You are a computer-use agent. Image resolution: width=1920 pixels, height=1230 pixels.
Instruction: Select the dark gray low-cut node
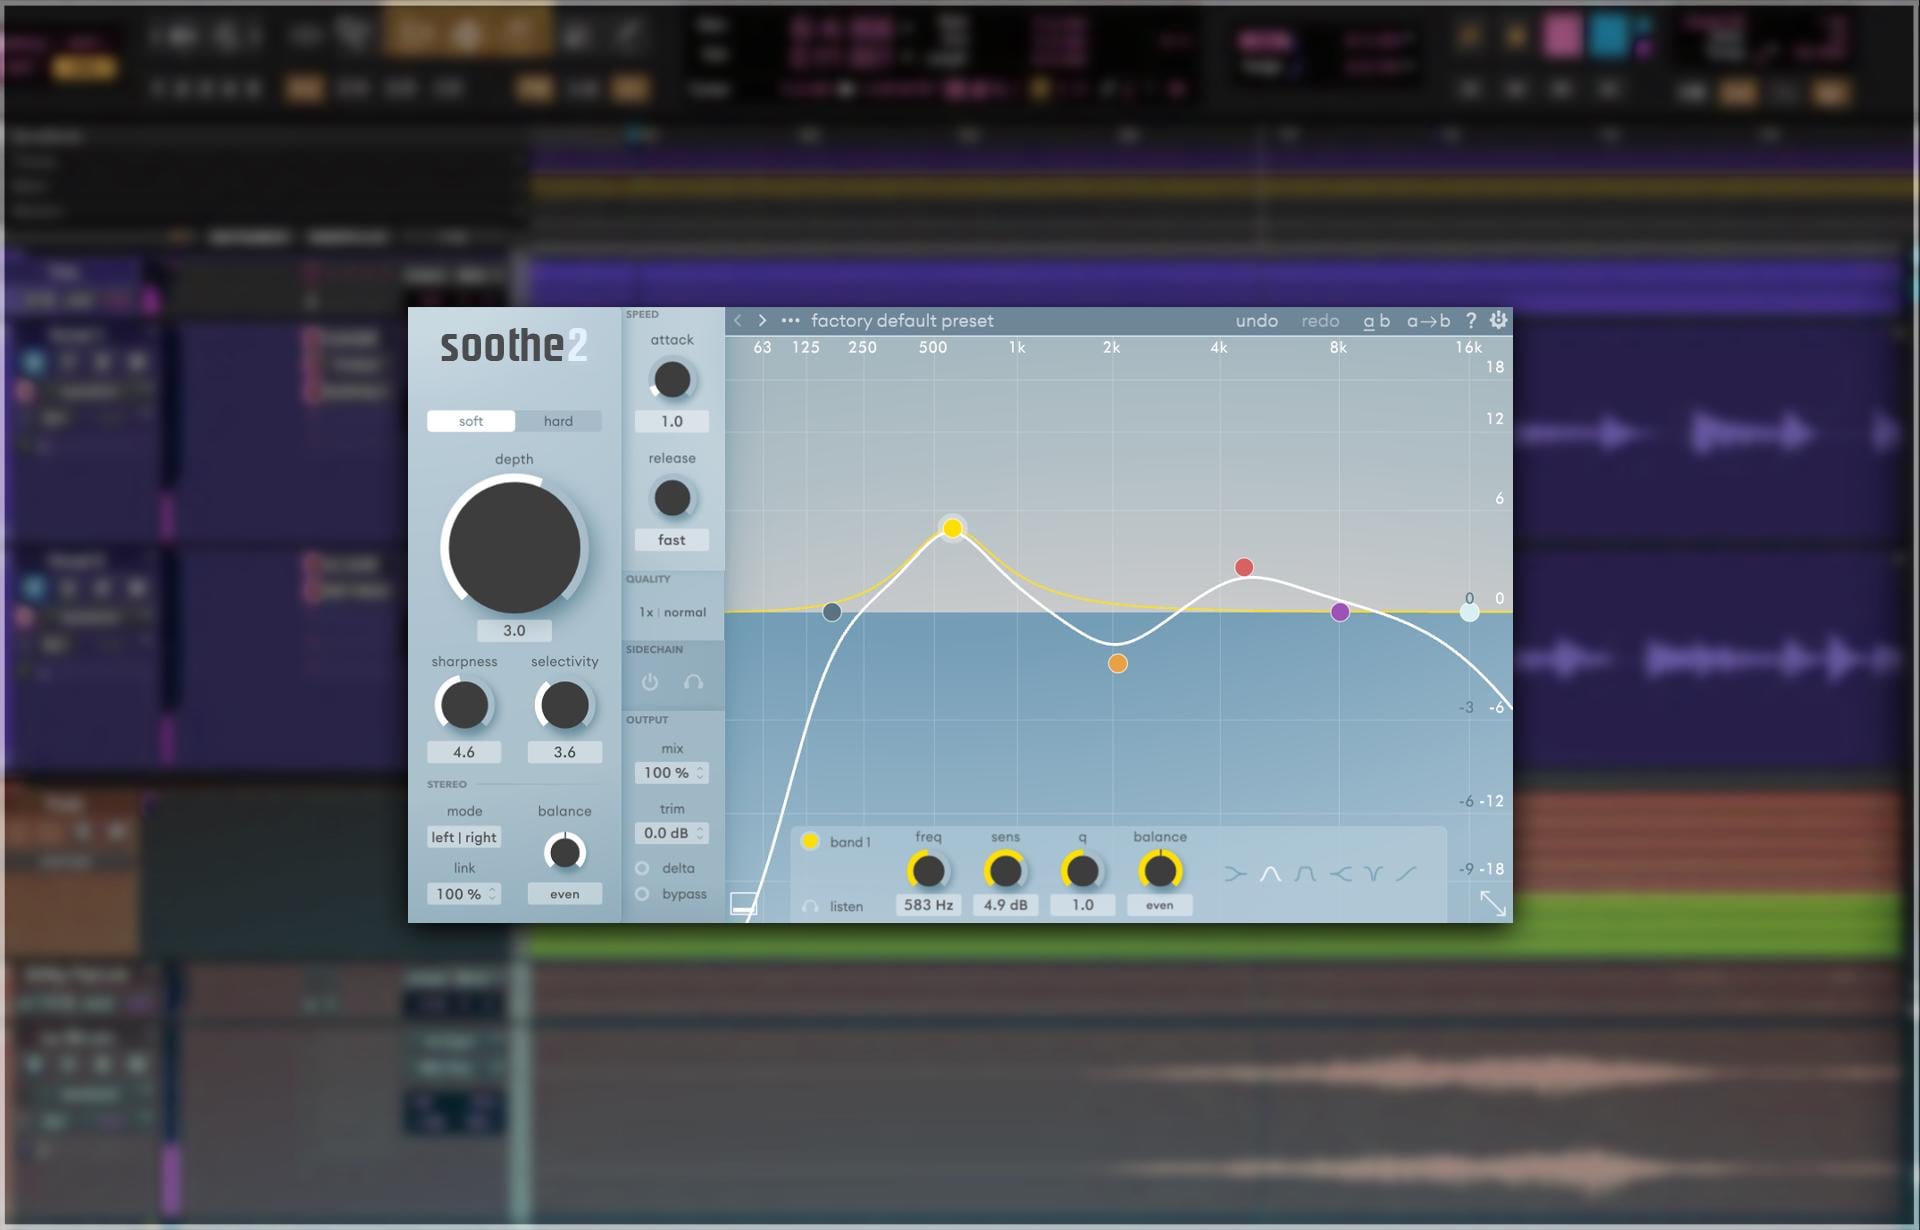click(832, 612)
